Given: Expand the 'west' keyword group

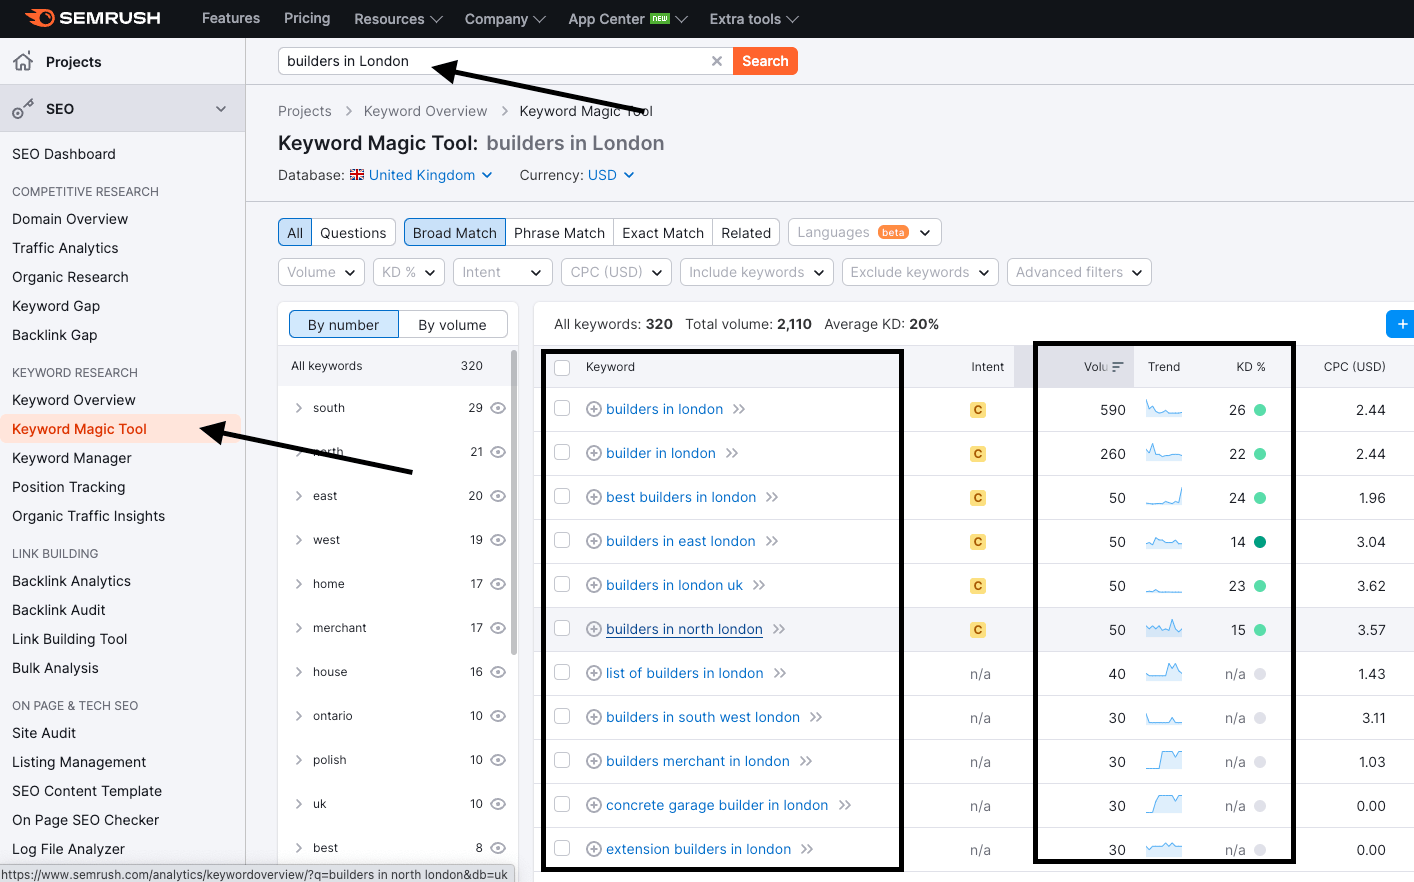Looking at the screenshot, I should click(299, 540).
